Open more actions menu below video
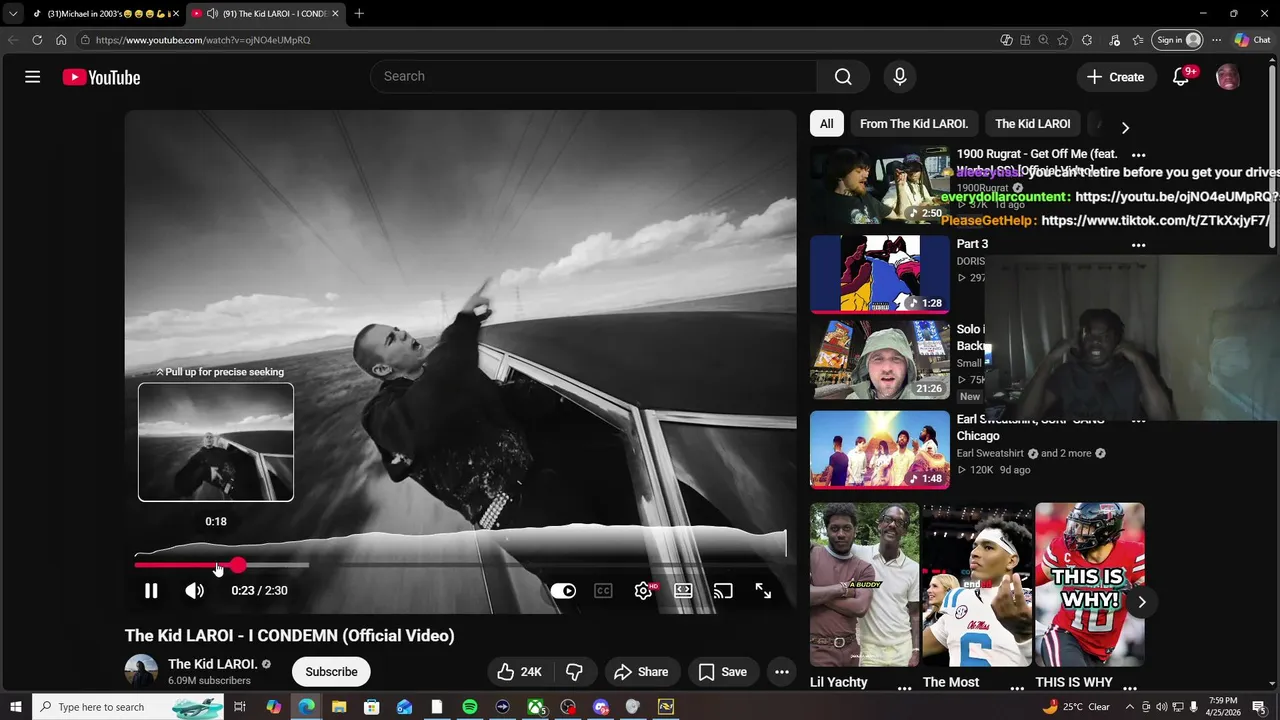Screen dimensions: 1280x720 click(782, 672)
